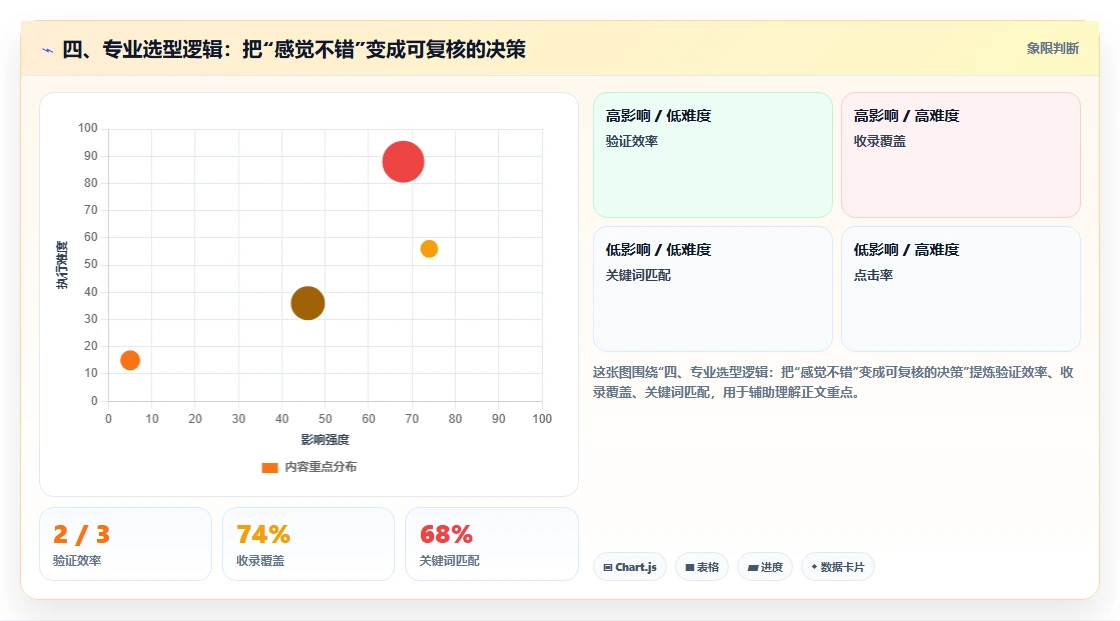Open the 低影响 / 高难度 quadrant card
Viewport: 1120px width, 621px height.
(961, 289)
